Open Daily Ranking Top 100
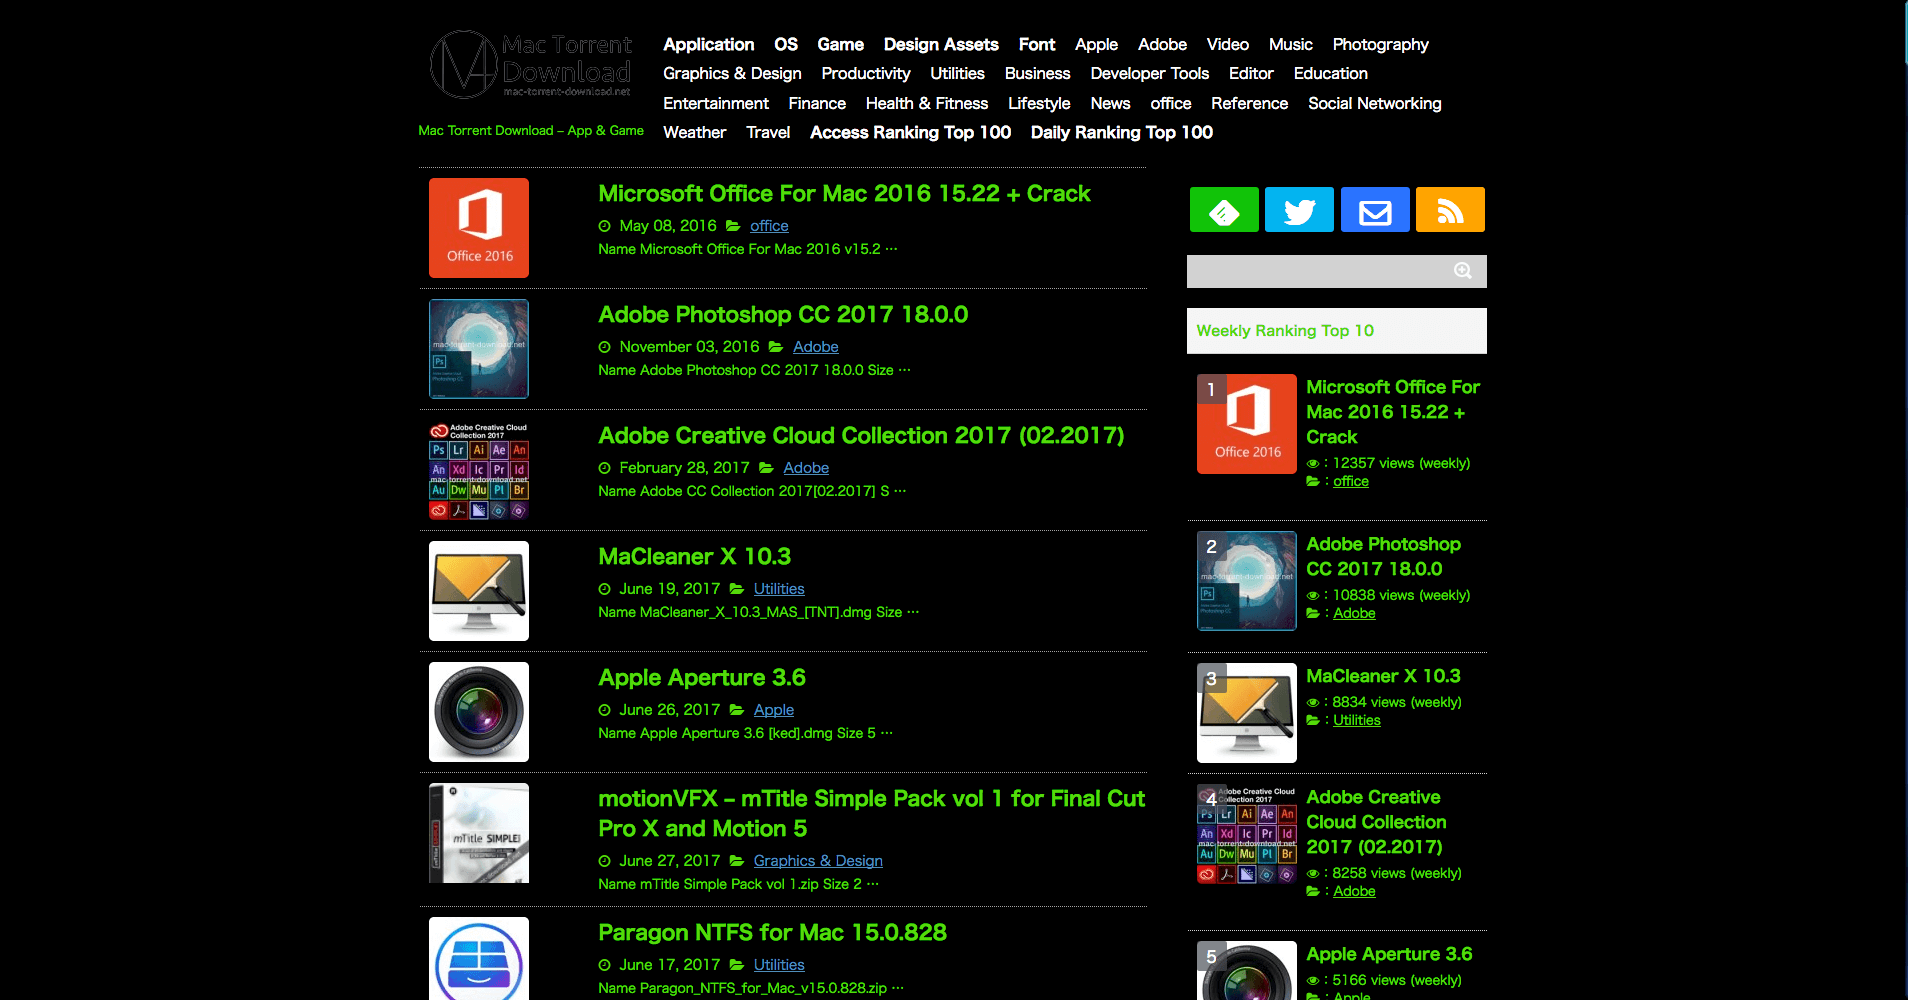The width and height of the screenshot is (1908, 1000). tap(1121, 132)
